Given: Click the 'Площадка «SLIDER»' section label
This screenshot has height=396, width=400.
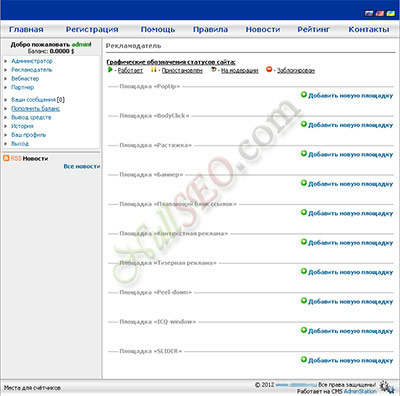Looking at the screenshot, I should [x=151, y=351].
